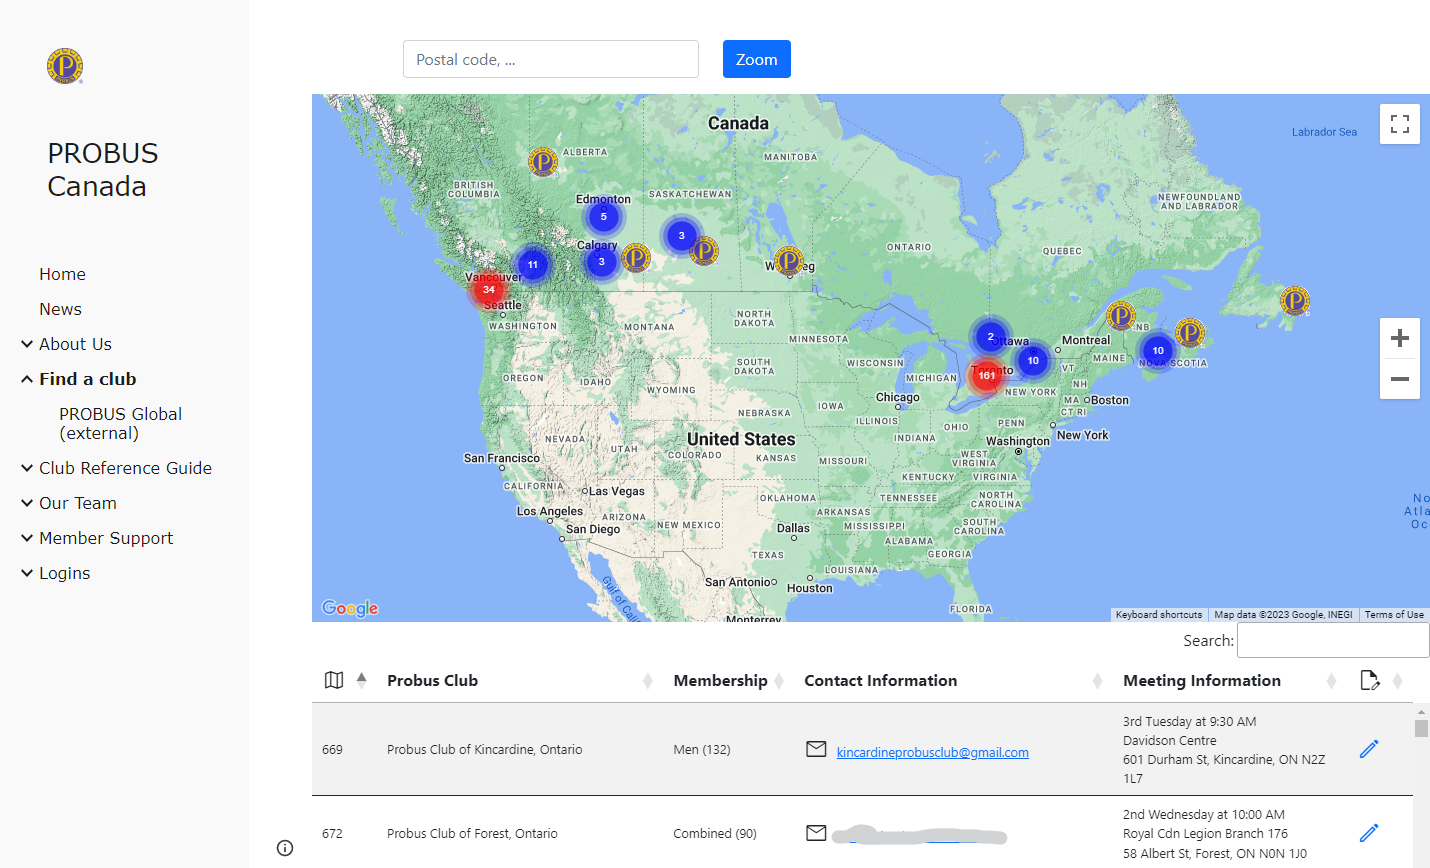Open the Google logo on the map
The height and width of the screenshot is (868, 1430).
tap(350, 608)
